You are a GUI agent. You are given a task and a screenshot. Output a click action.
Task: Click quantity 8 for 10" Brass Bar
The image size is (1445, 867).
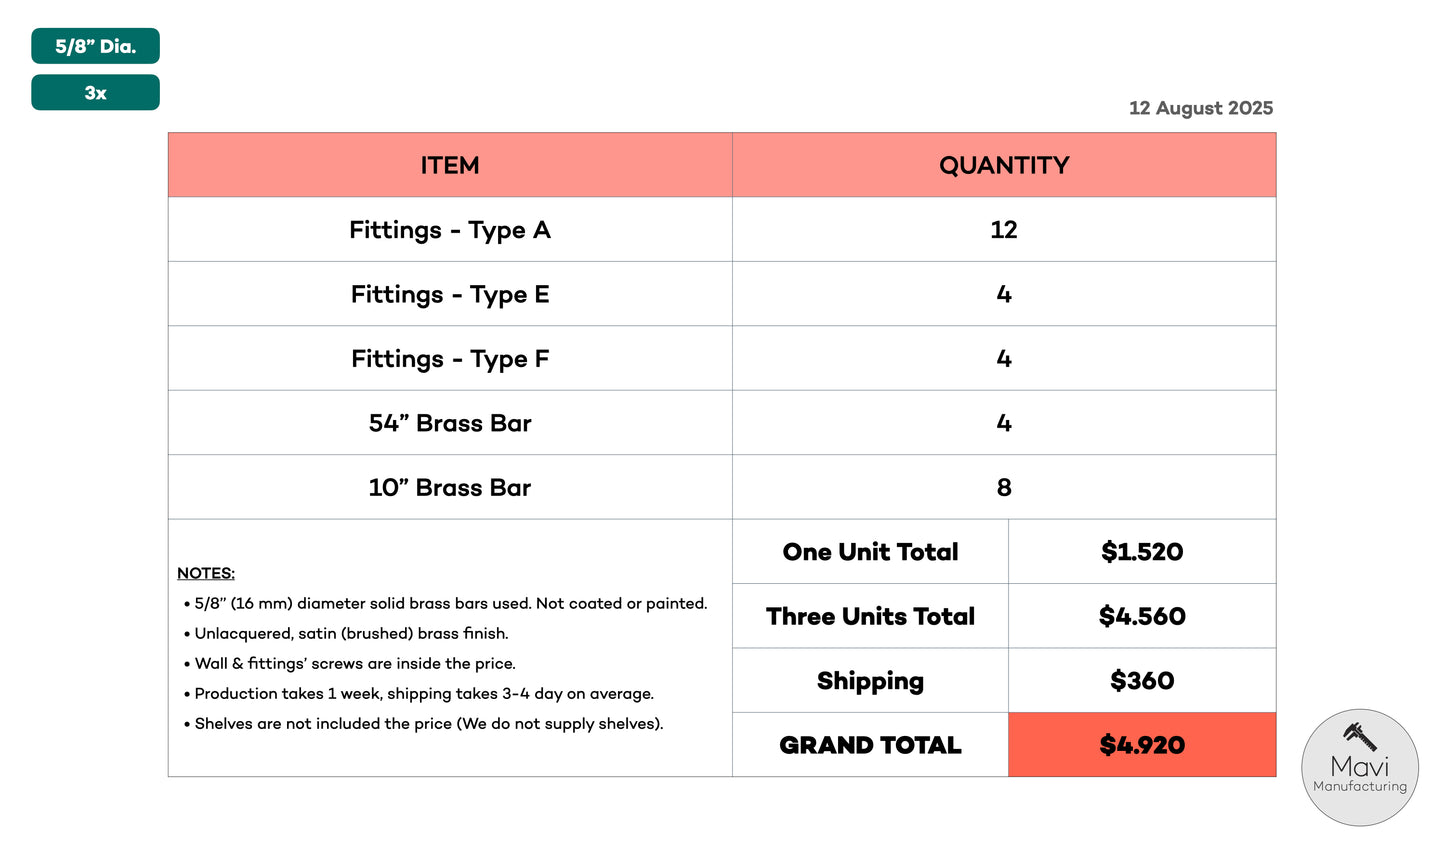(x=1004, y=487)
